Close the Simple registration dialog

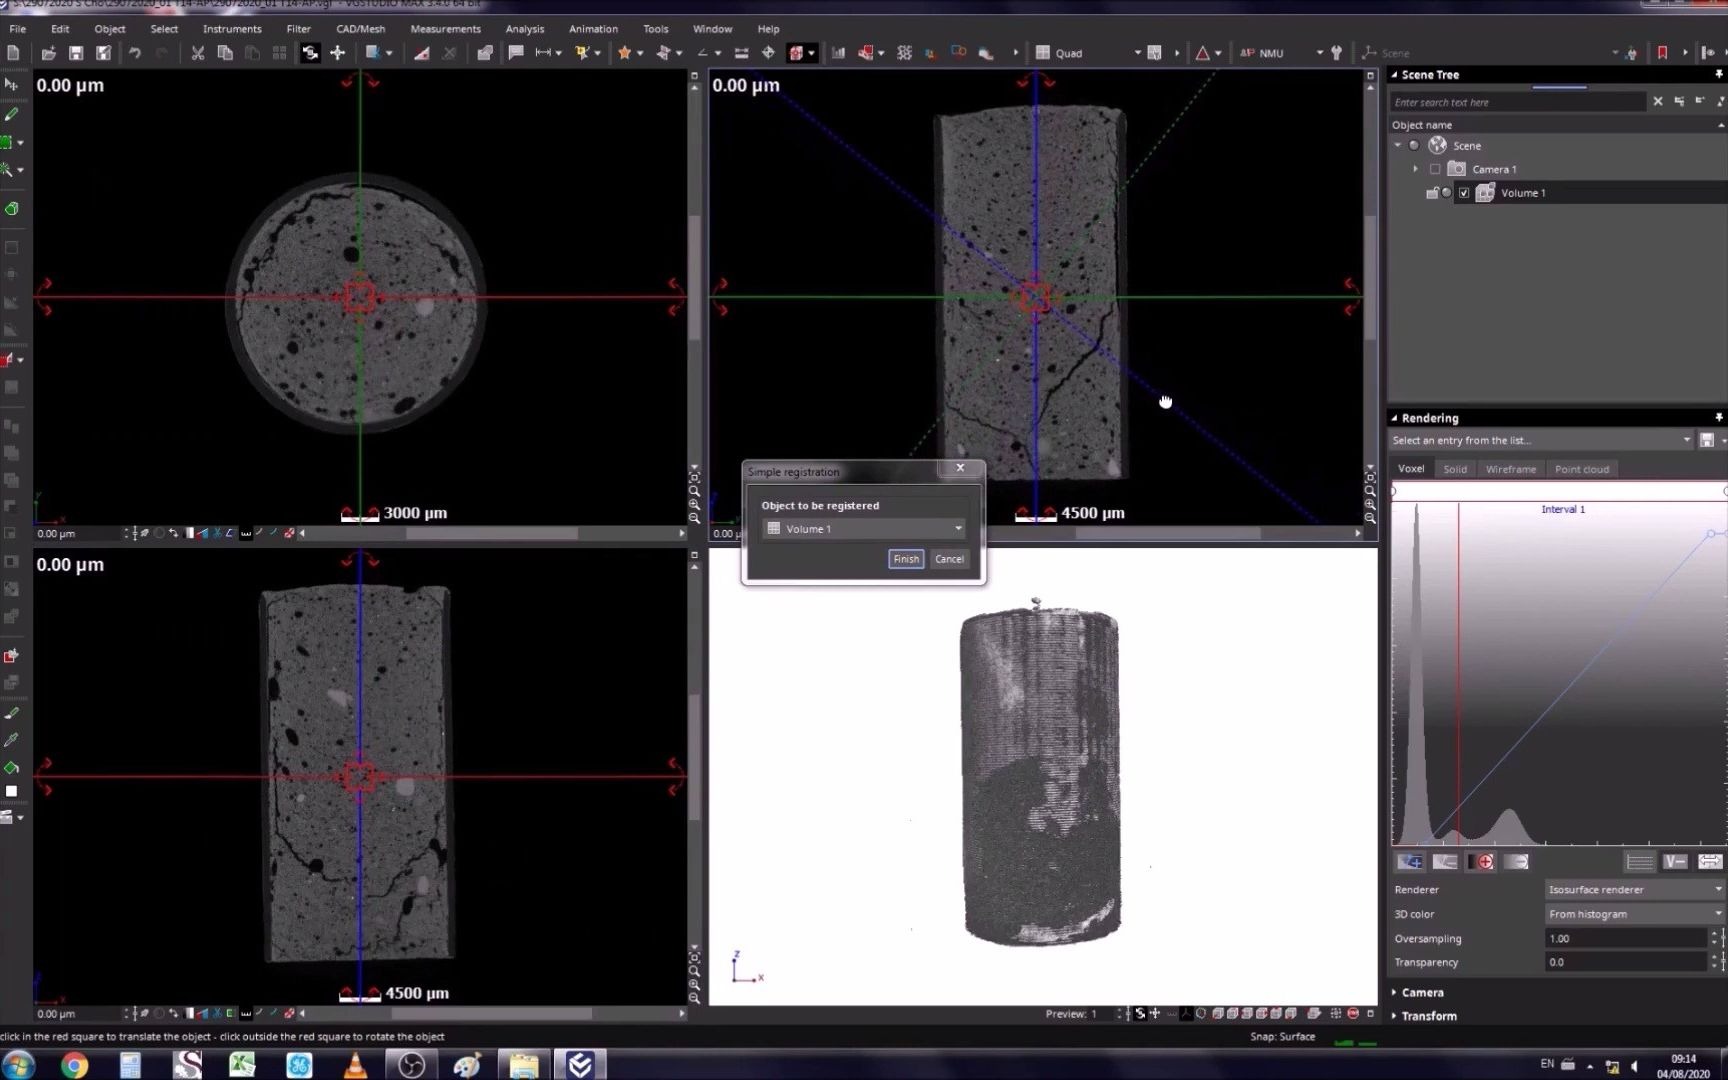tap(960, 468)
